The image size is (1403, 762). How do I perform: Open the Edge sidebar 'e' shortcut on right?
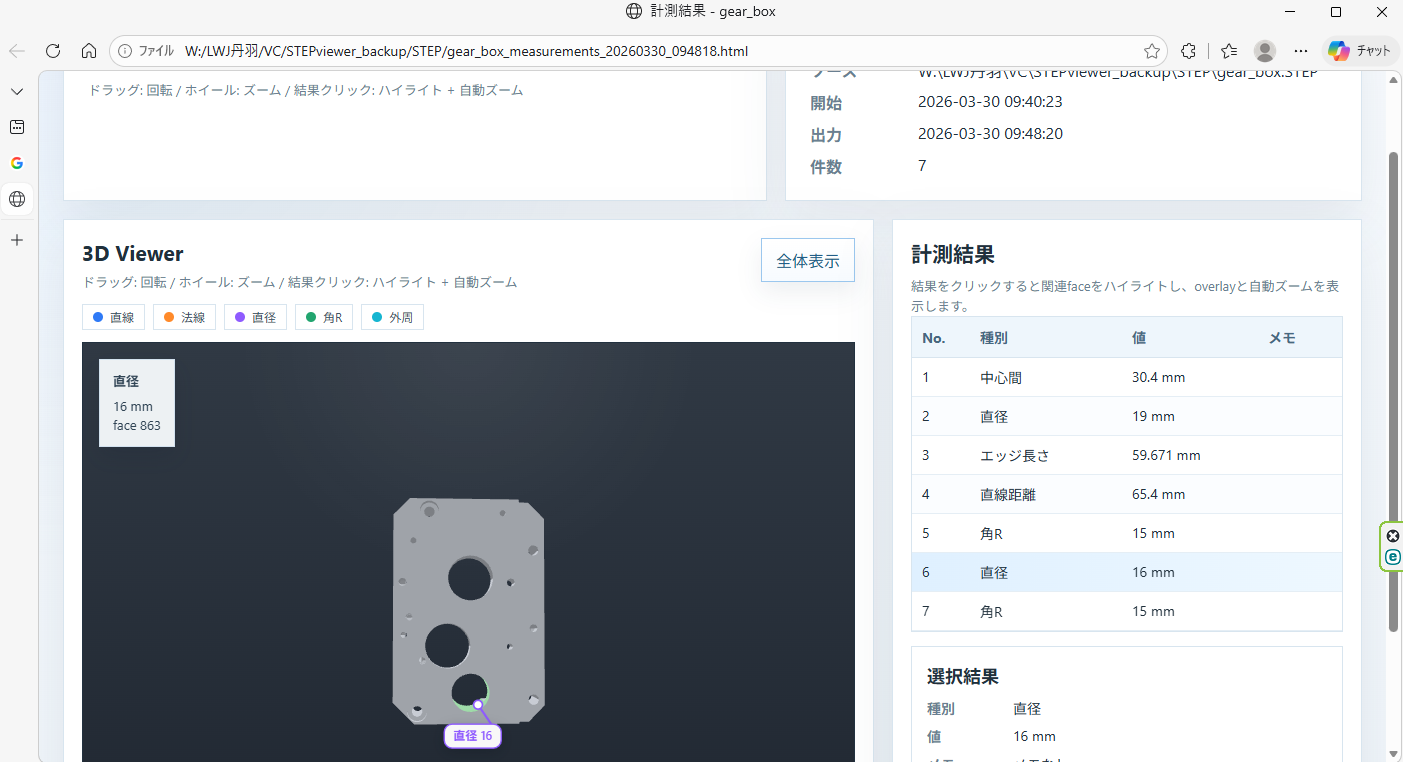[1392, 558]
